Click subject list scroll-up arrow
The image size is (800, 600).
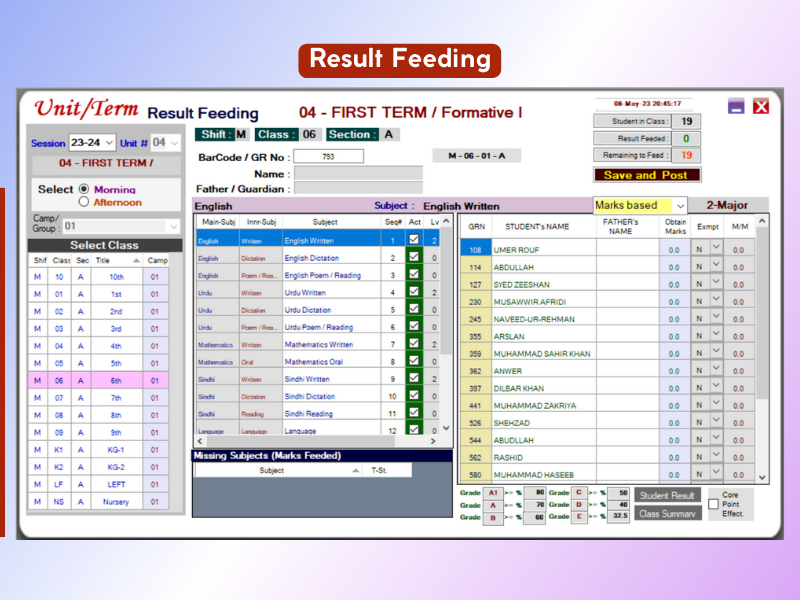446,221
